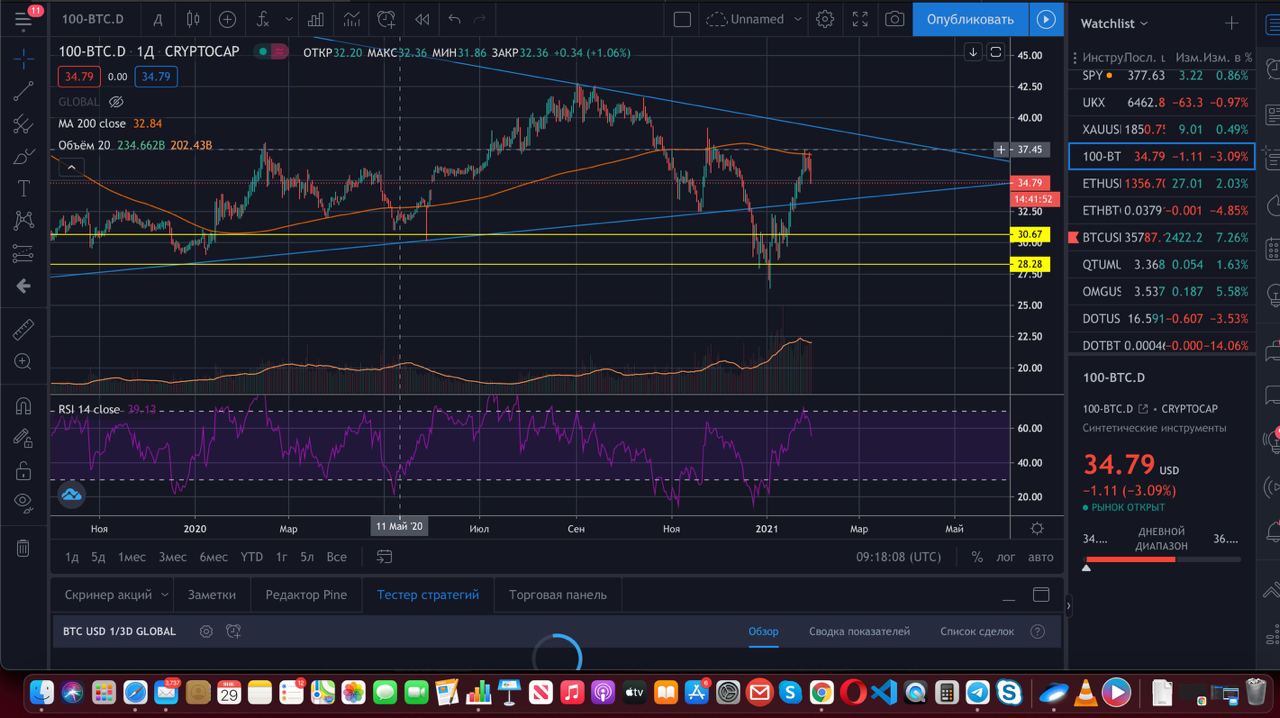Open the Тестер стратегий tab
Screen dimensions: 1280x718
pos(428,594)
